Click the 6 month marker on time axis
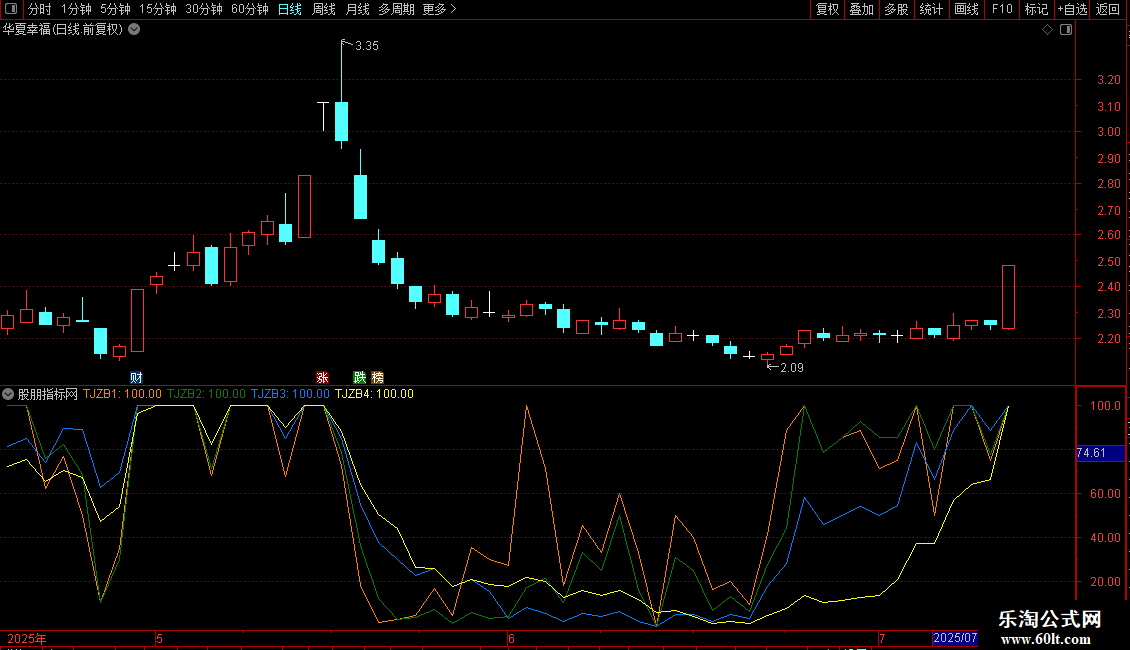1130x650 pixels. [511, 638]
